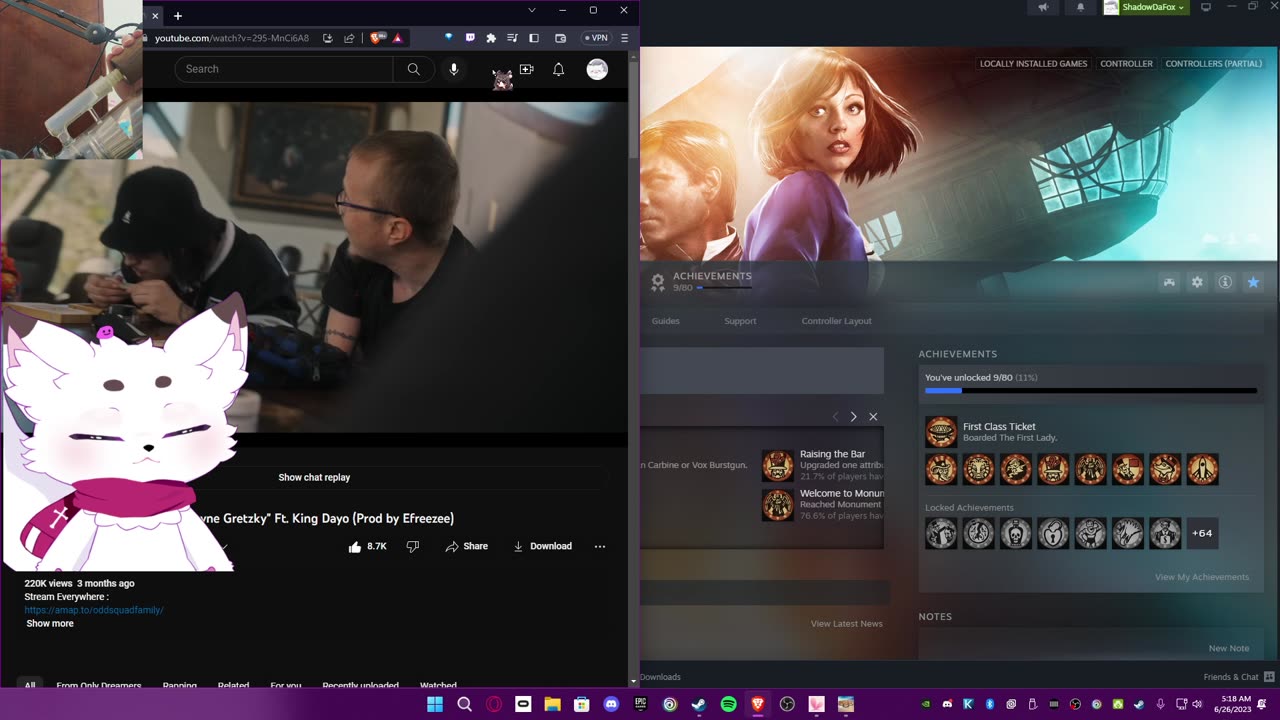Viewport: 1280px width, 720px height.
Task: Open the Brave hamburger main menu
Action: 624,38
